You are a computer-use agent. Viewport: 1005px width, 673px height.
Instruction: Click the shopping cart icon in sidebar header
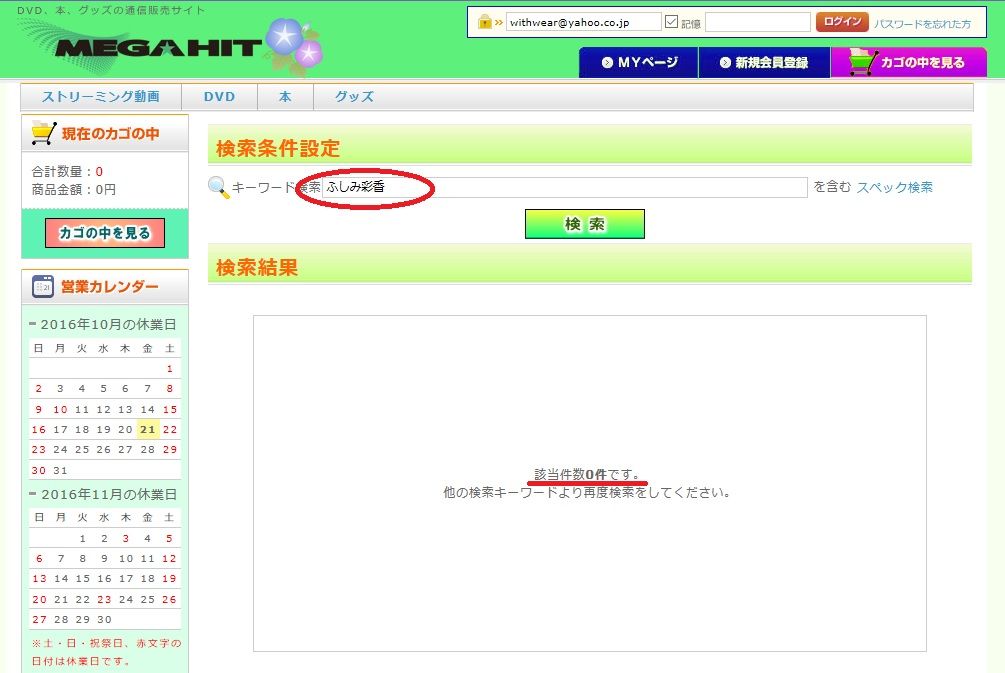[x=44, y=133]
